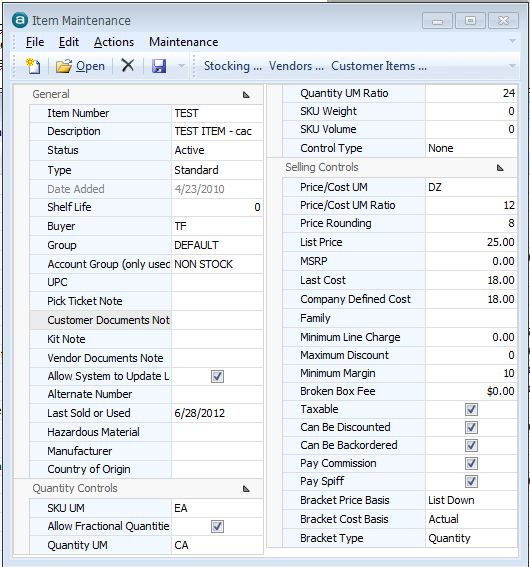Toggle Allow Fractional Quantities checkbox
Viewport: 530px width, 567px height.
(217, 526)
